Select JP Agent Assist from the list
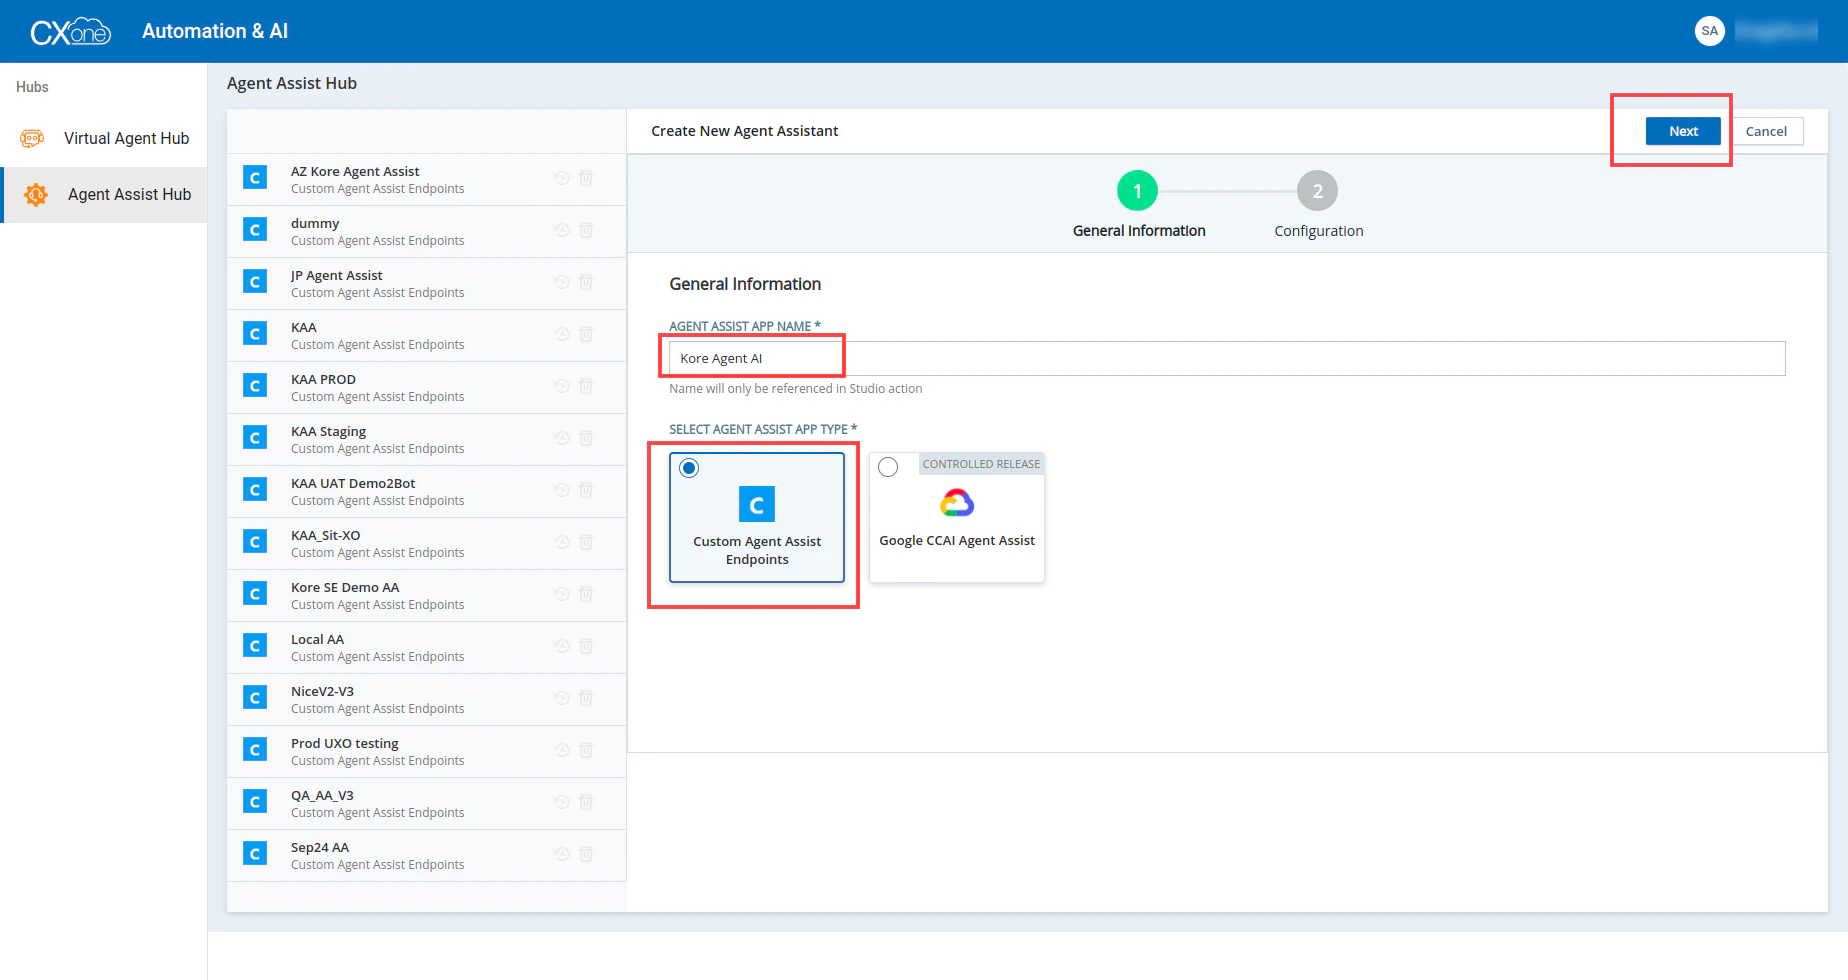Screen dimensions: 1848x980 (x=400, y=282)
